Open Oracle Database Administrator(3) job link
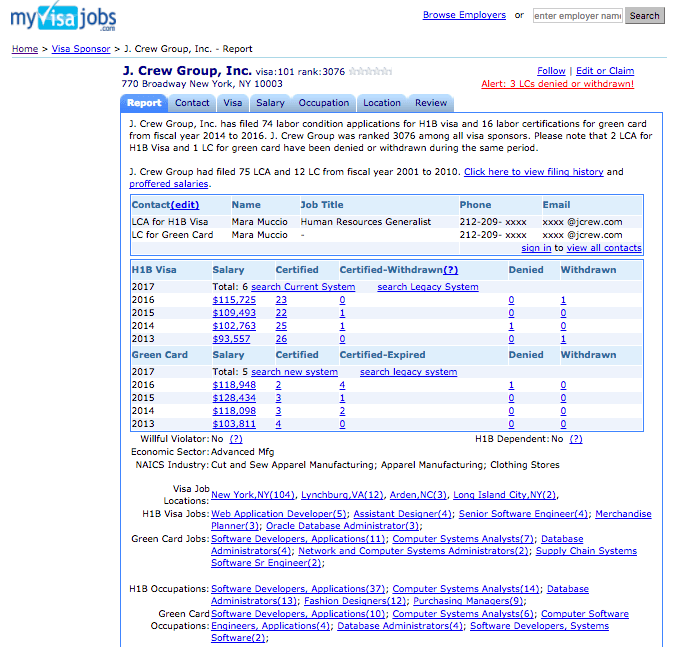The image size is (679, 647). click(x=343, y=526)
